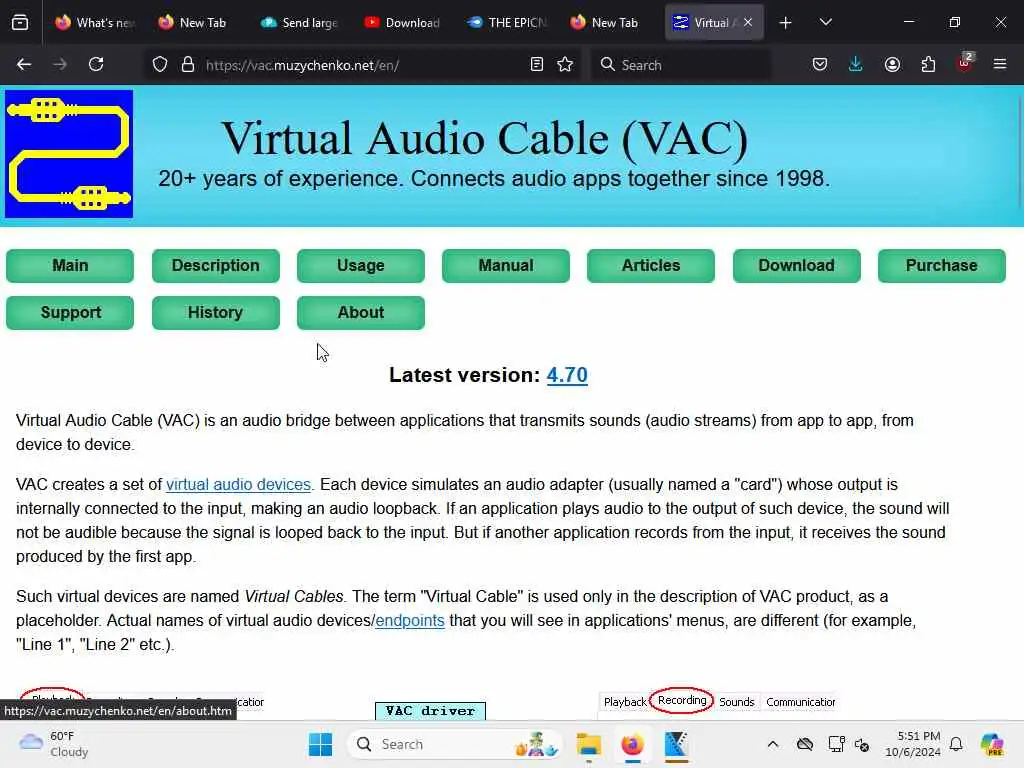Image resolution: width=1024 pixels, height=768 pixels.
Task: Go back to previous page
Action: click(x=24, y=65)
